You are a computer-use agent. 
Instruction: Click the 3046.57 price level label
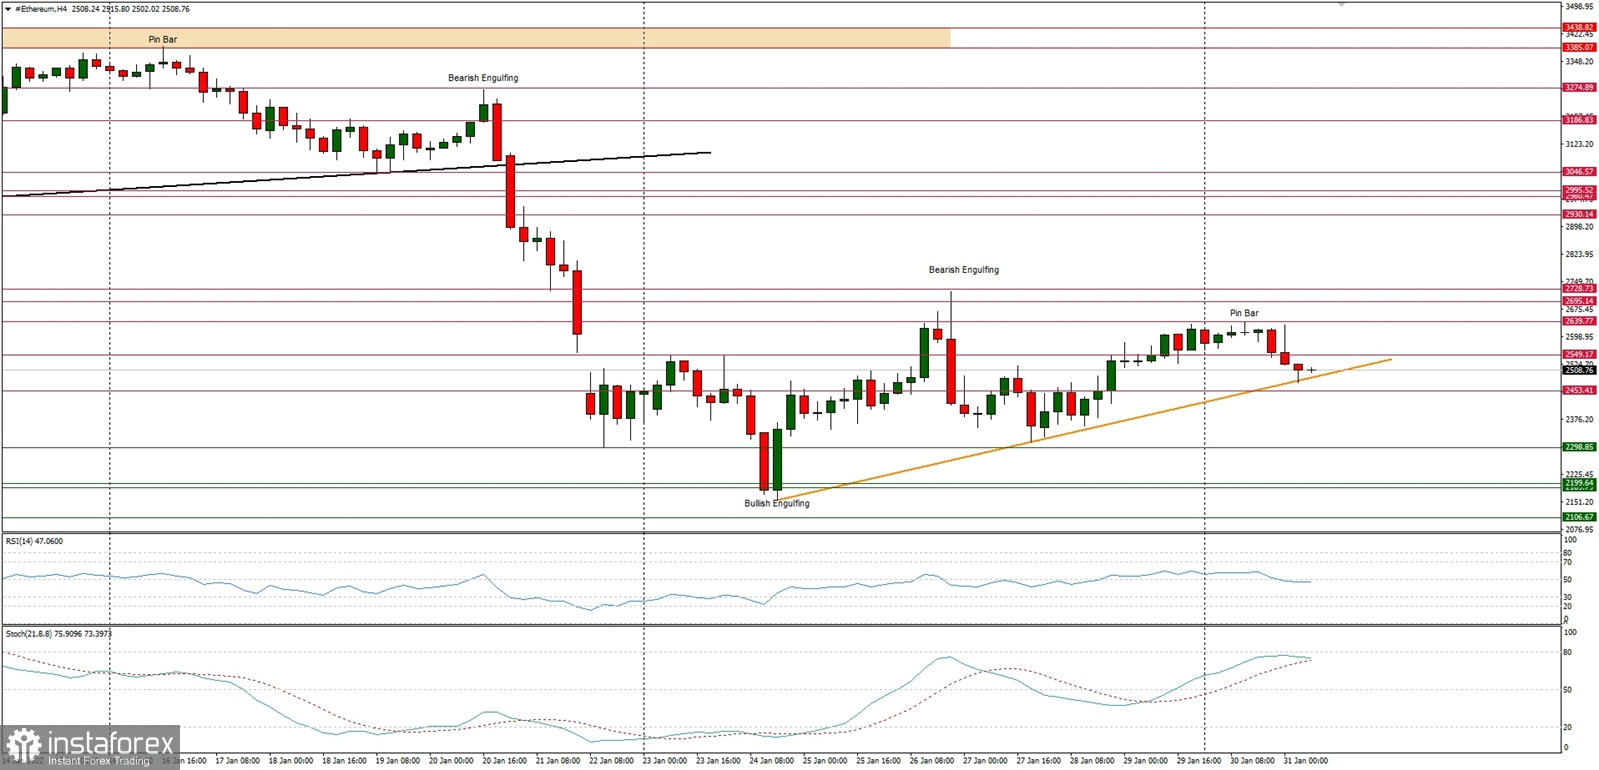click(1579, 172)
